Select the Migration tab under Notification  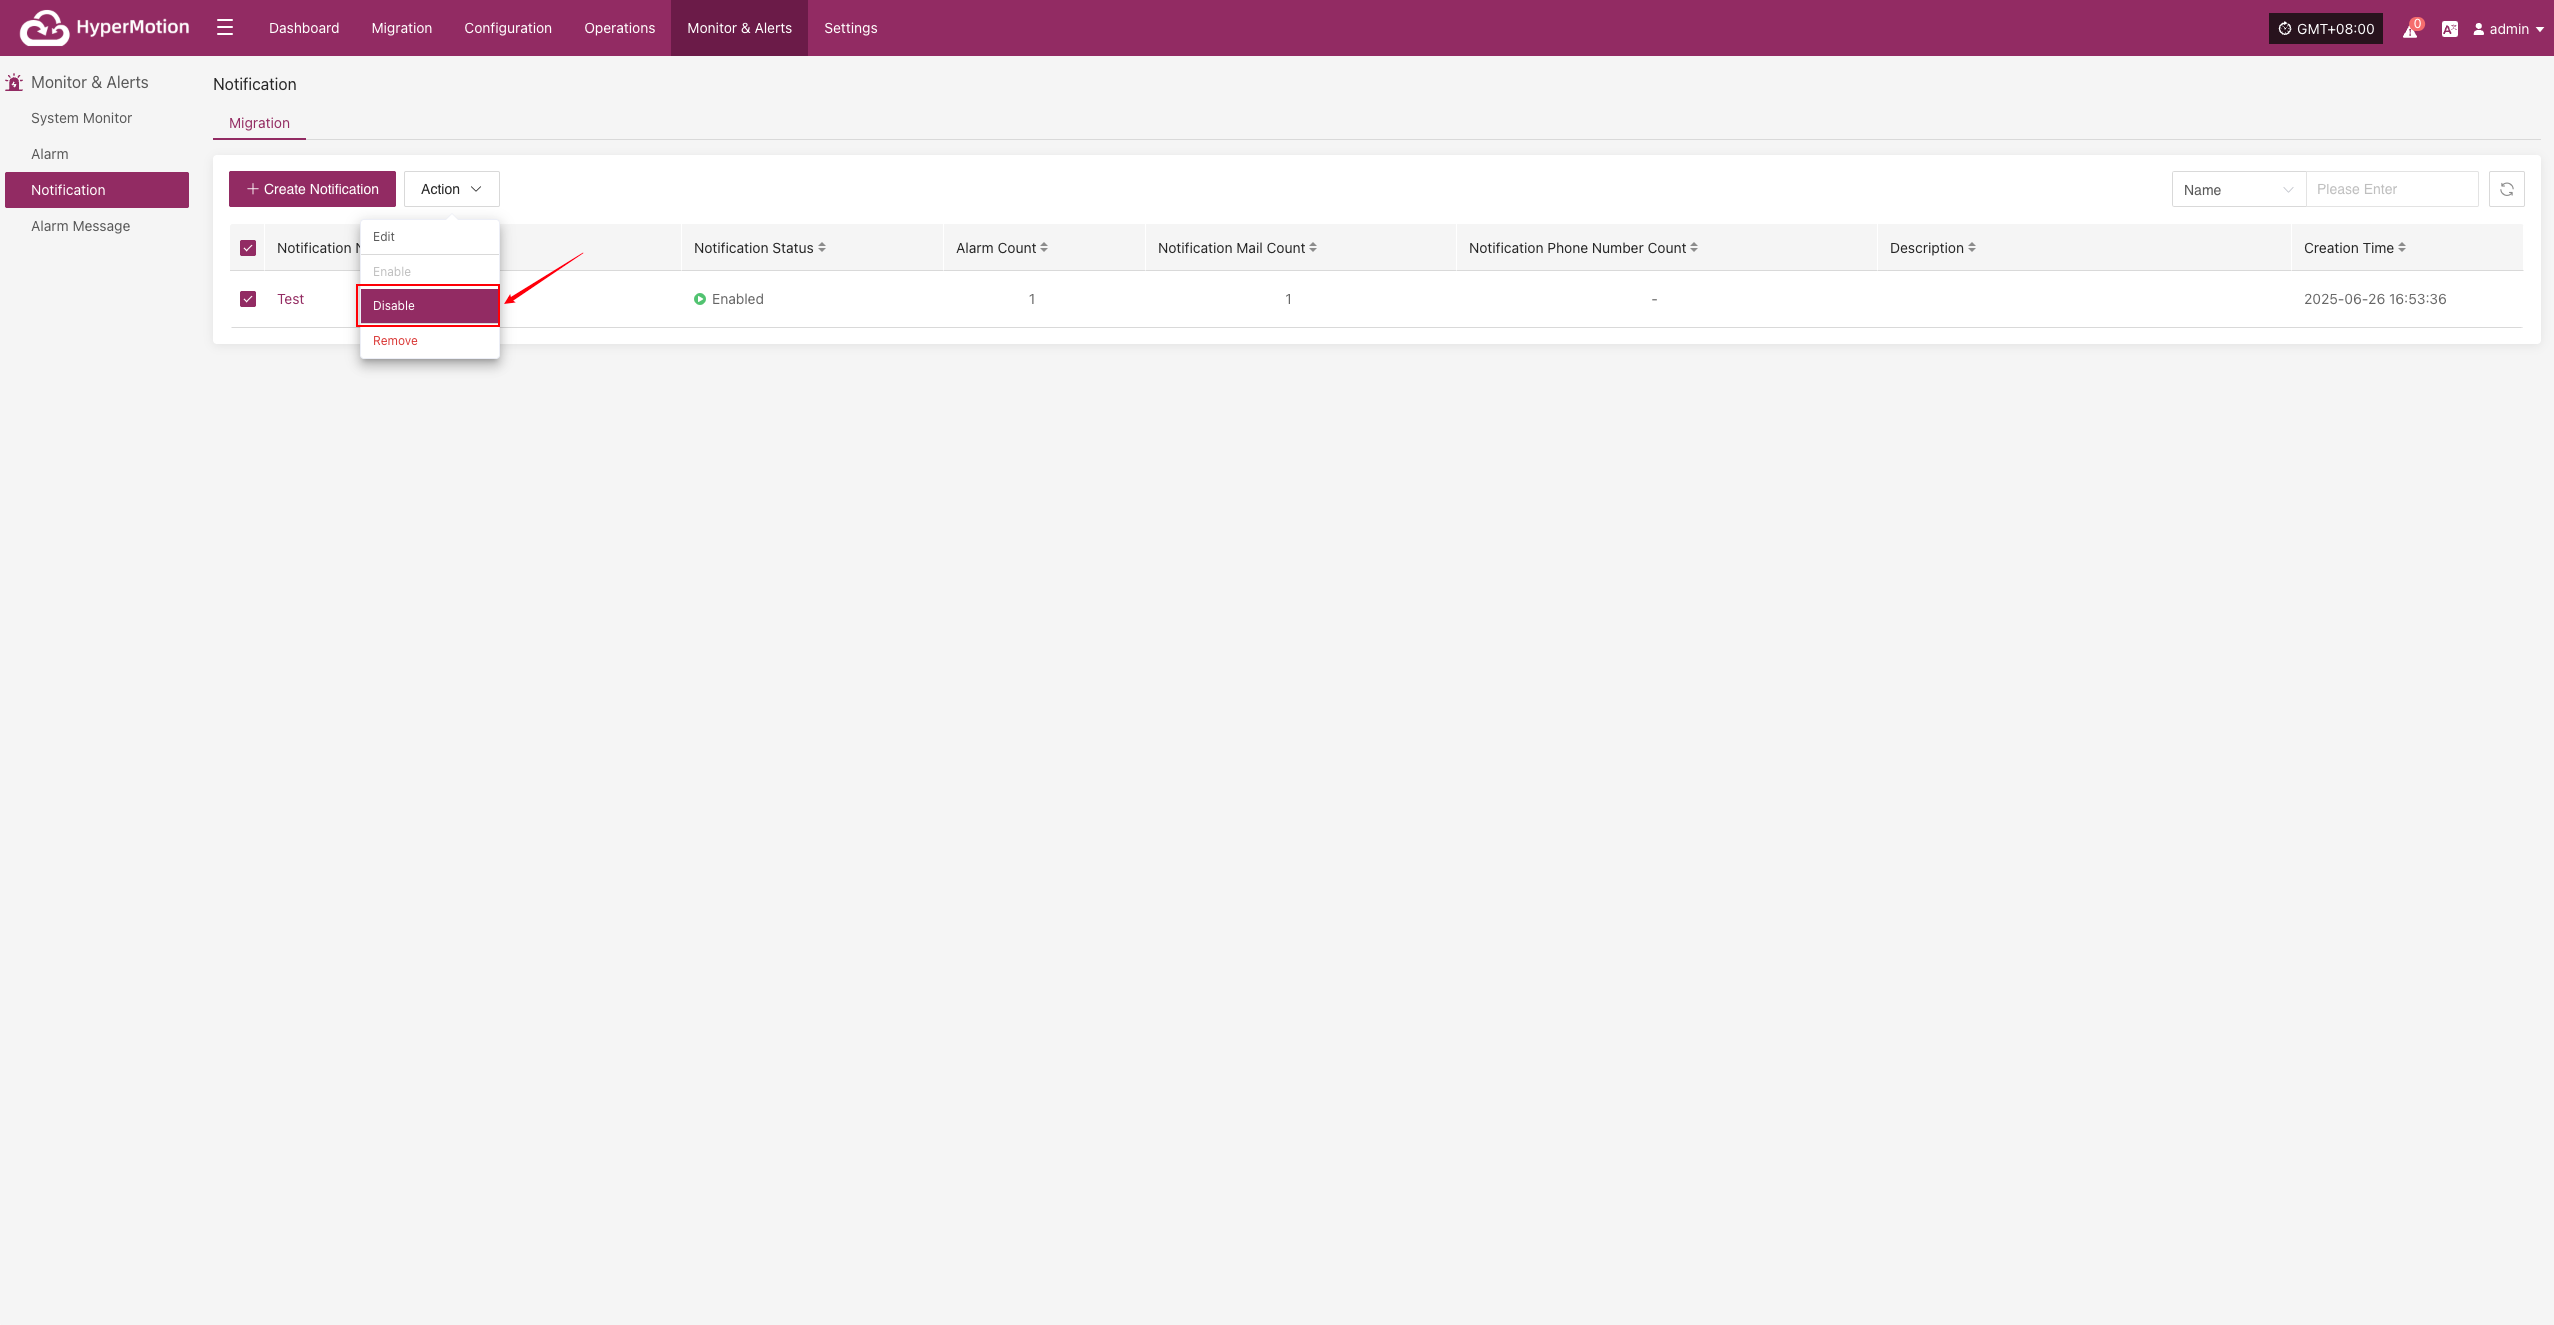point(259,123)
